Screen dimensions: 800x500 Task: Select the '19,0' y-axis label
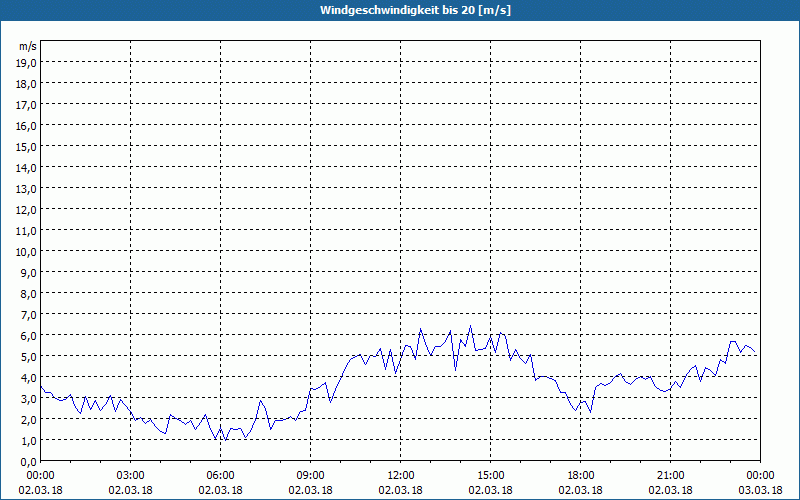(x=27, y=63)
